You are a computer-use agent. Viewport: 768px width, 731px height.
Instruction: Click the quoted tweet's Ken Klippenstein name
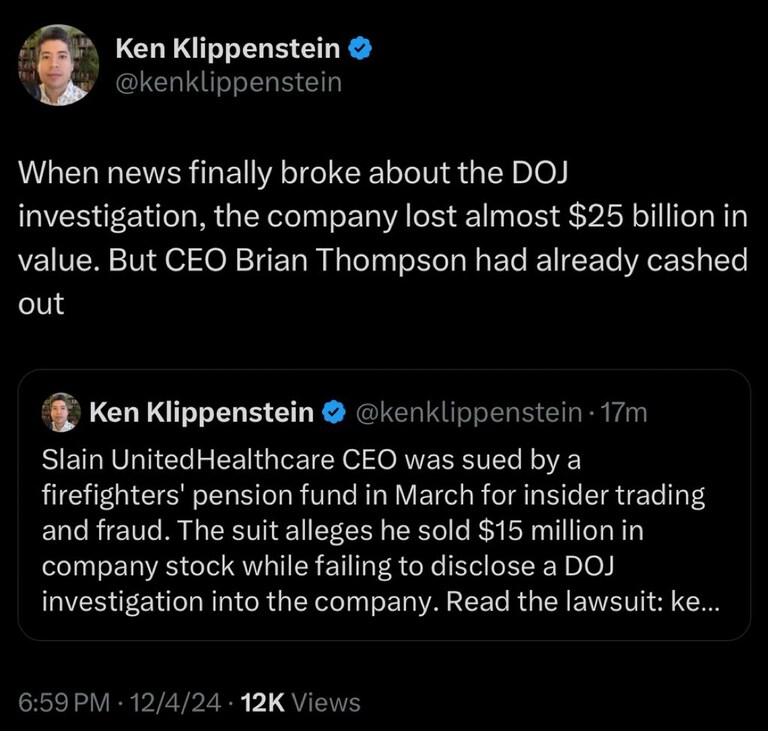(x=201, y=412)
